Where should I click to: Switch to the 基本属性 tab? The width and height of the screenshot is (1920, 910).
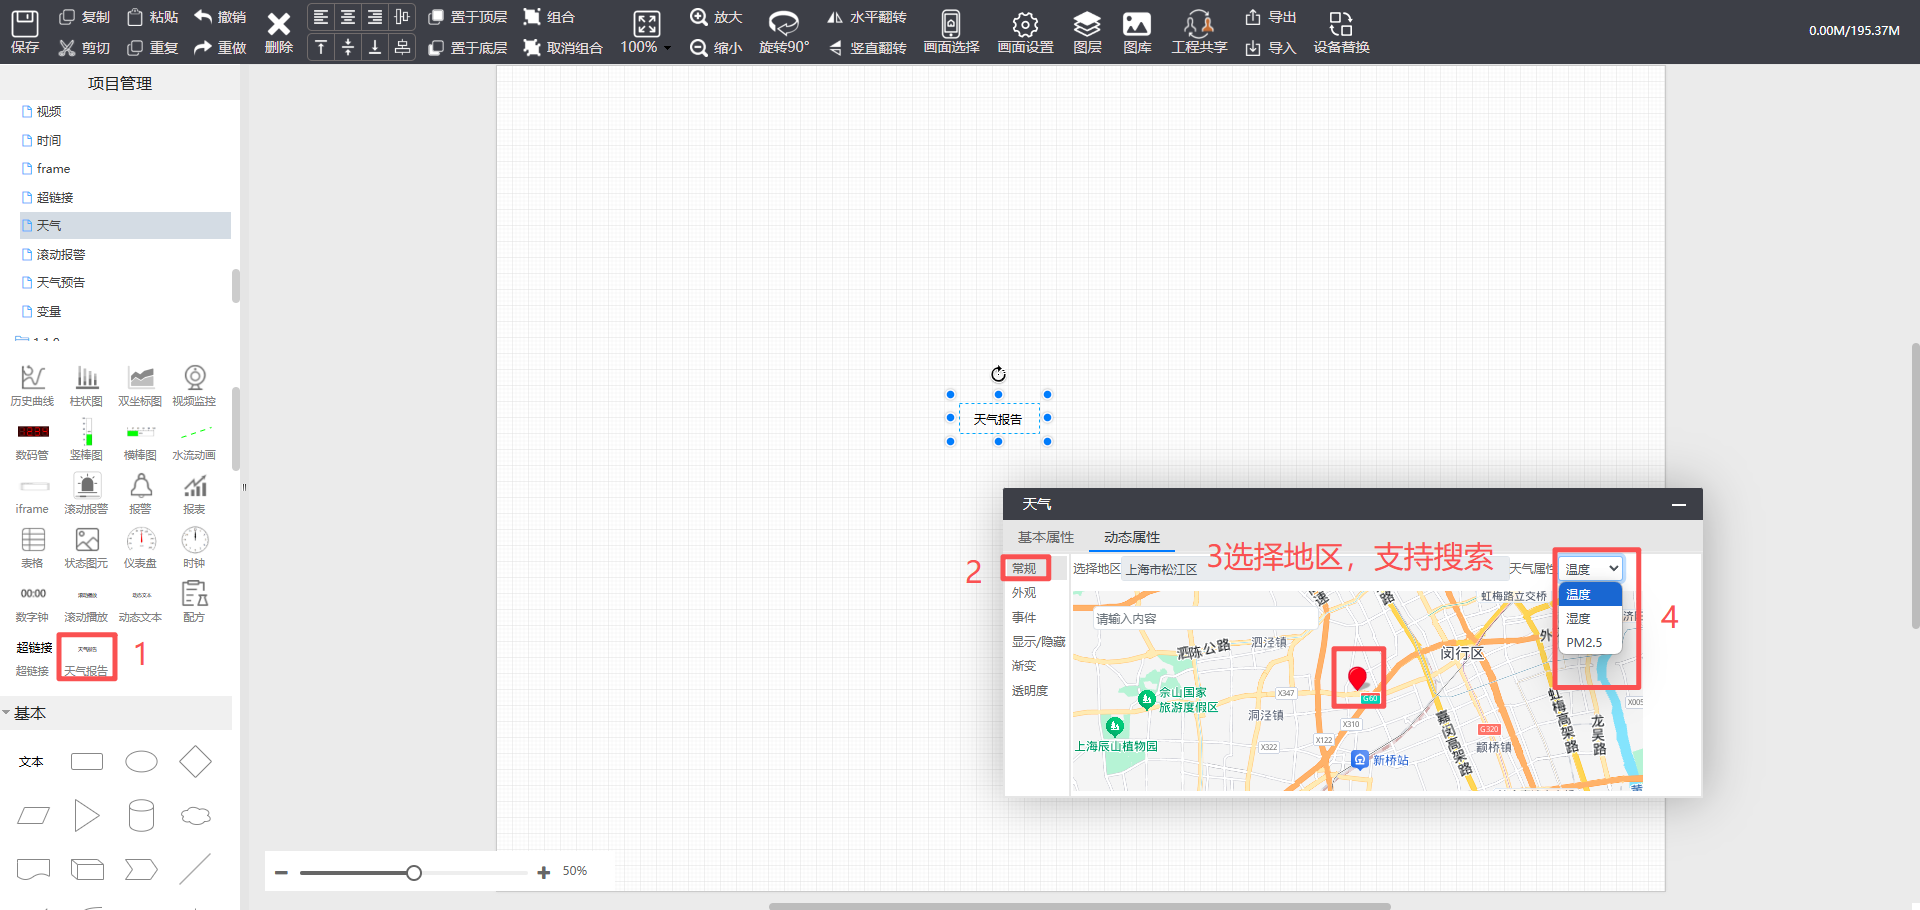point(1045,538)
